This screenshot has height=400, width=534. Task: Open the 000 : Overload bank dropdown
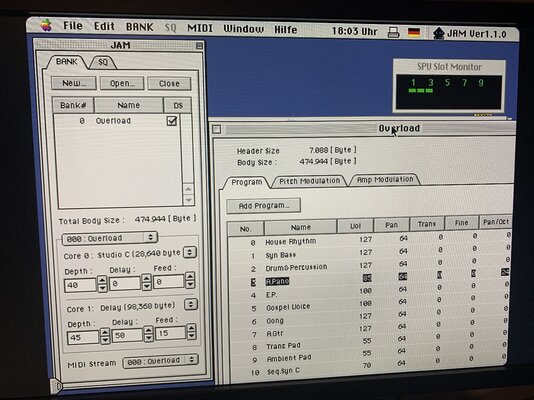click(109, 238)
